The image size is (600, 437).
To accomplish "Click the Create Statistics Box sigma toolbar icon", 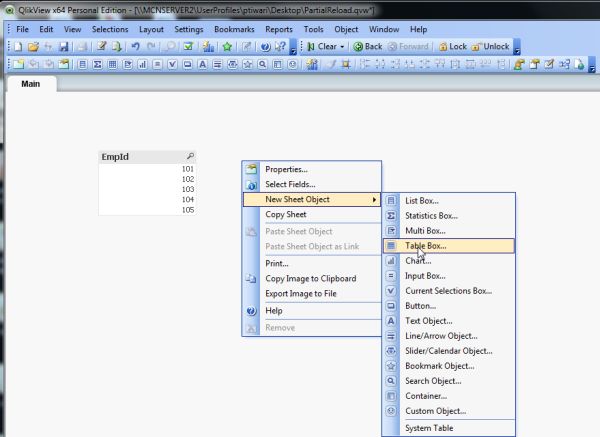I will [97, 65].
